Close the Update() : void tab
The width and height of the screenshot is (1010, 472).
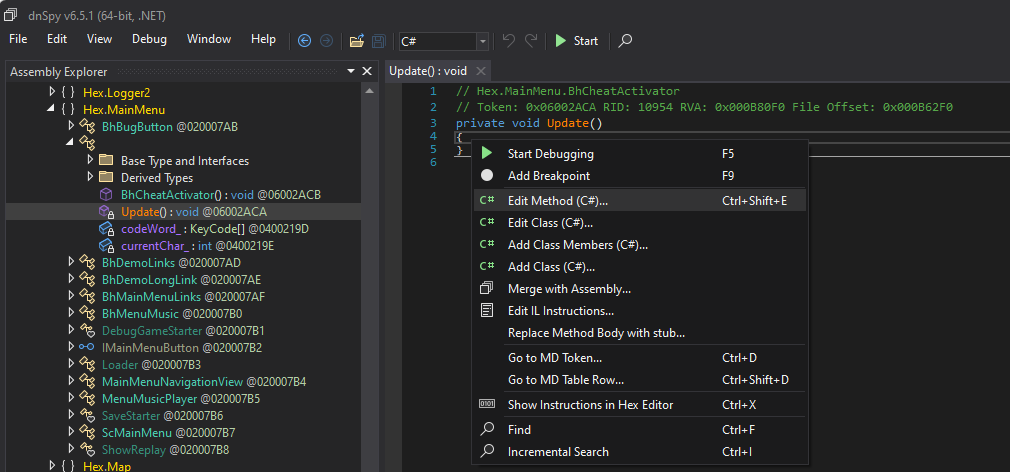(x=480, y=71)
